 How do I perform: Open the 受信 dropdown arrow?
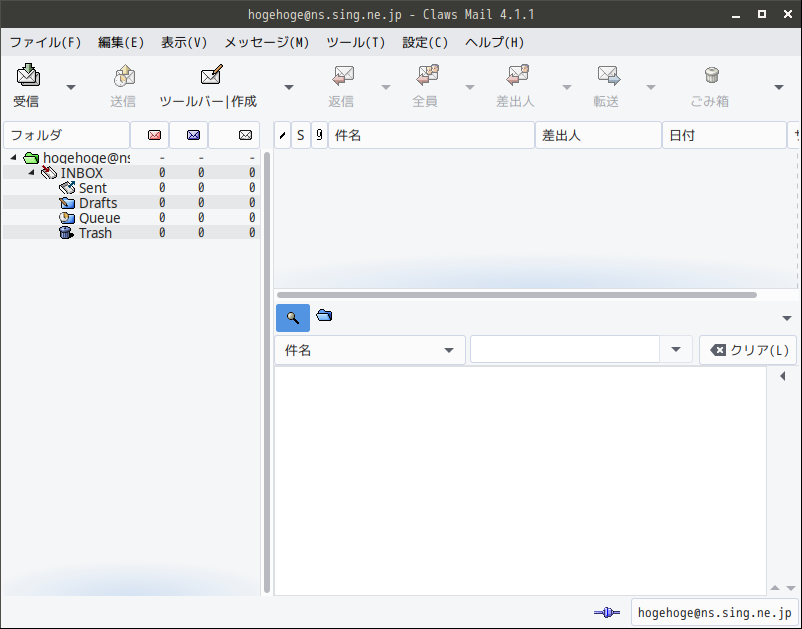pyautogui.click(x=71, y=87)
